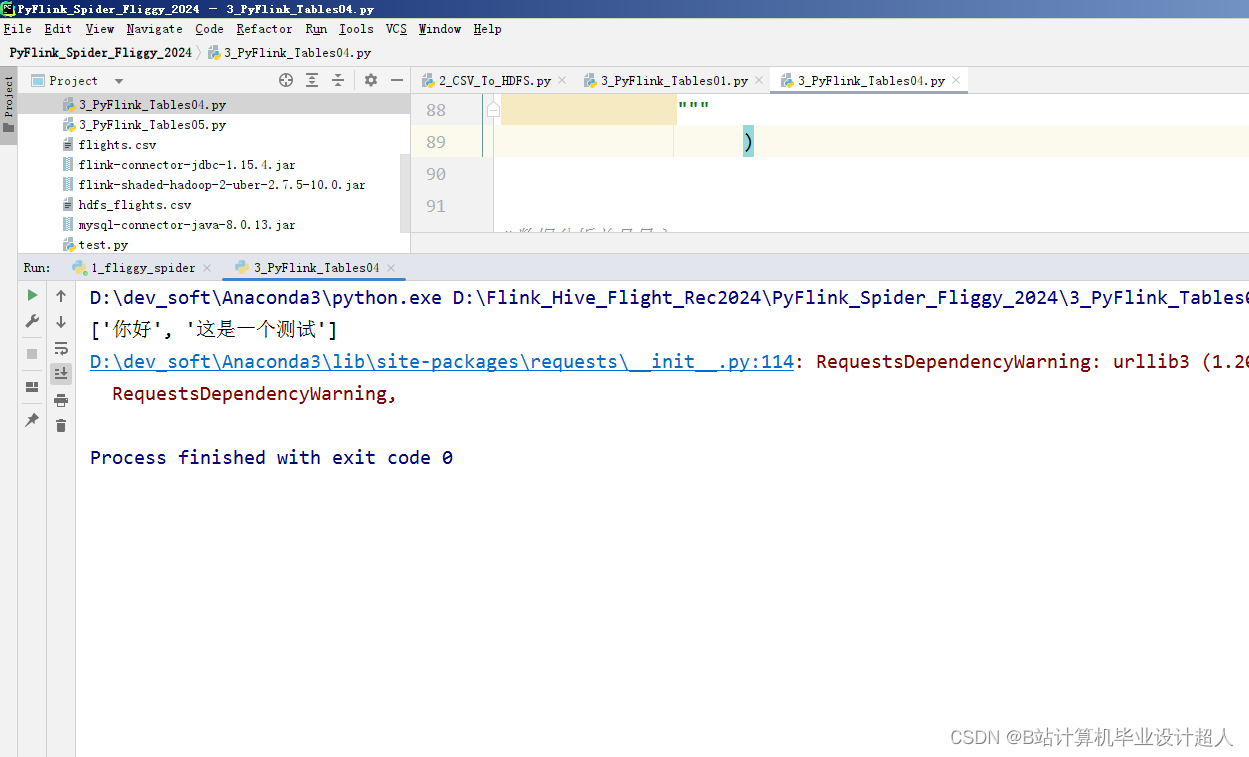The image size is (1249, 757).
Task: Print the console output
Action: pos(61,400)
